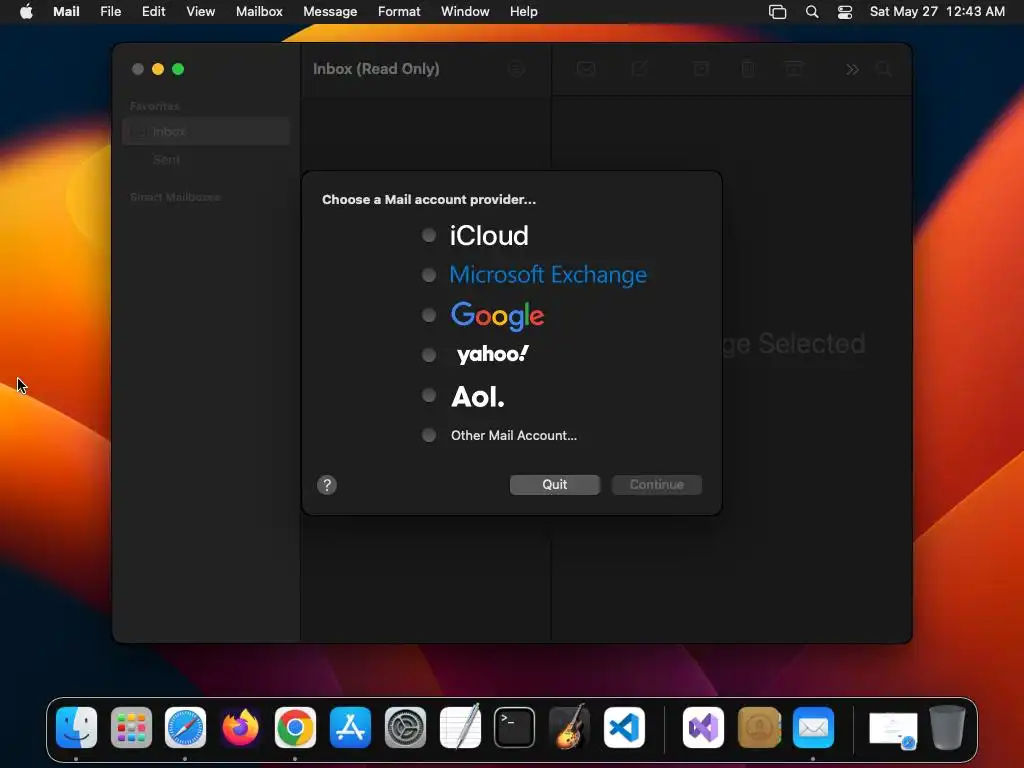Select the iCloud account provider radio button
Screen dimensions: 1024x768
pos(428,235)
